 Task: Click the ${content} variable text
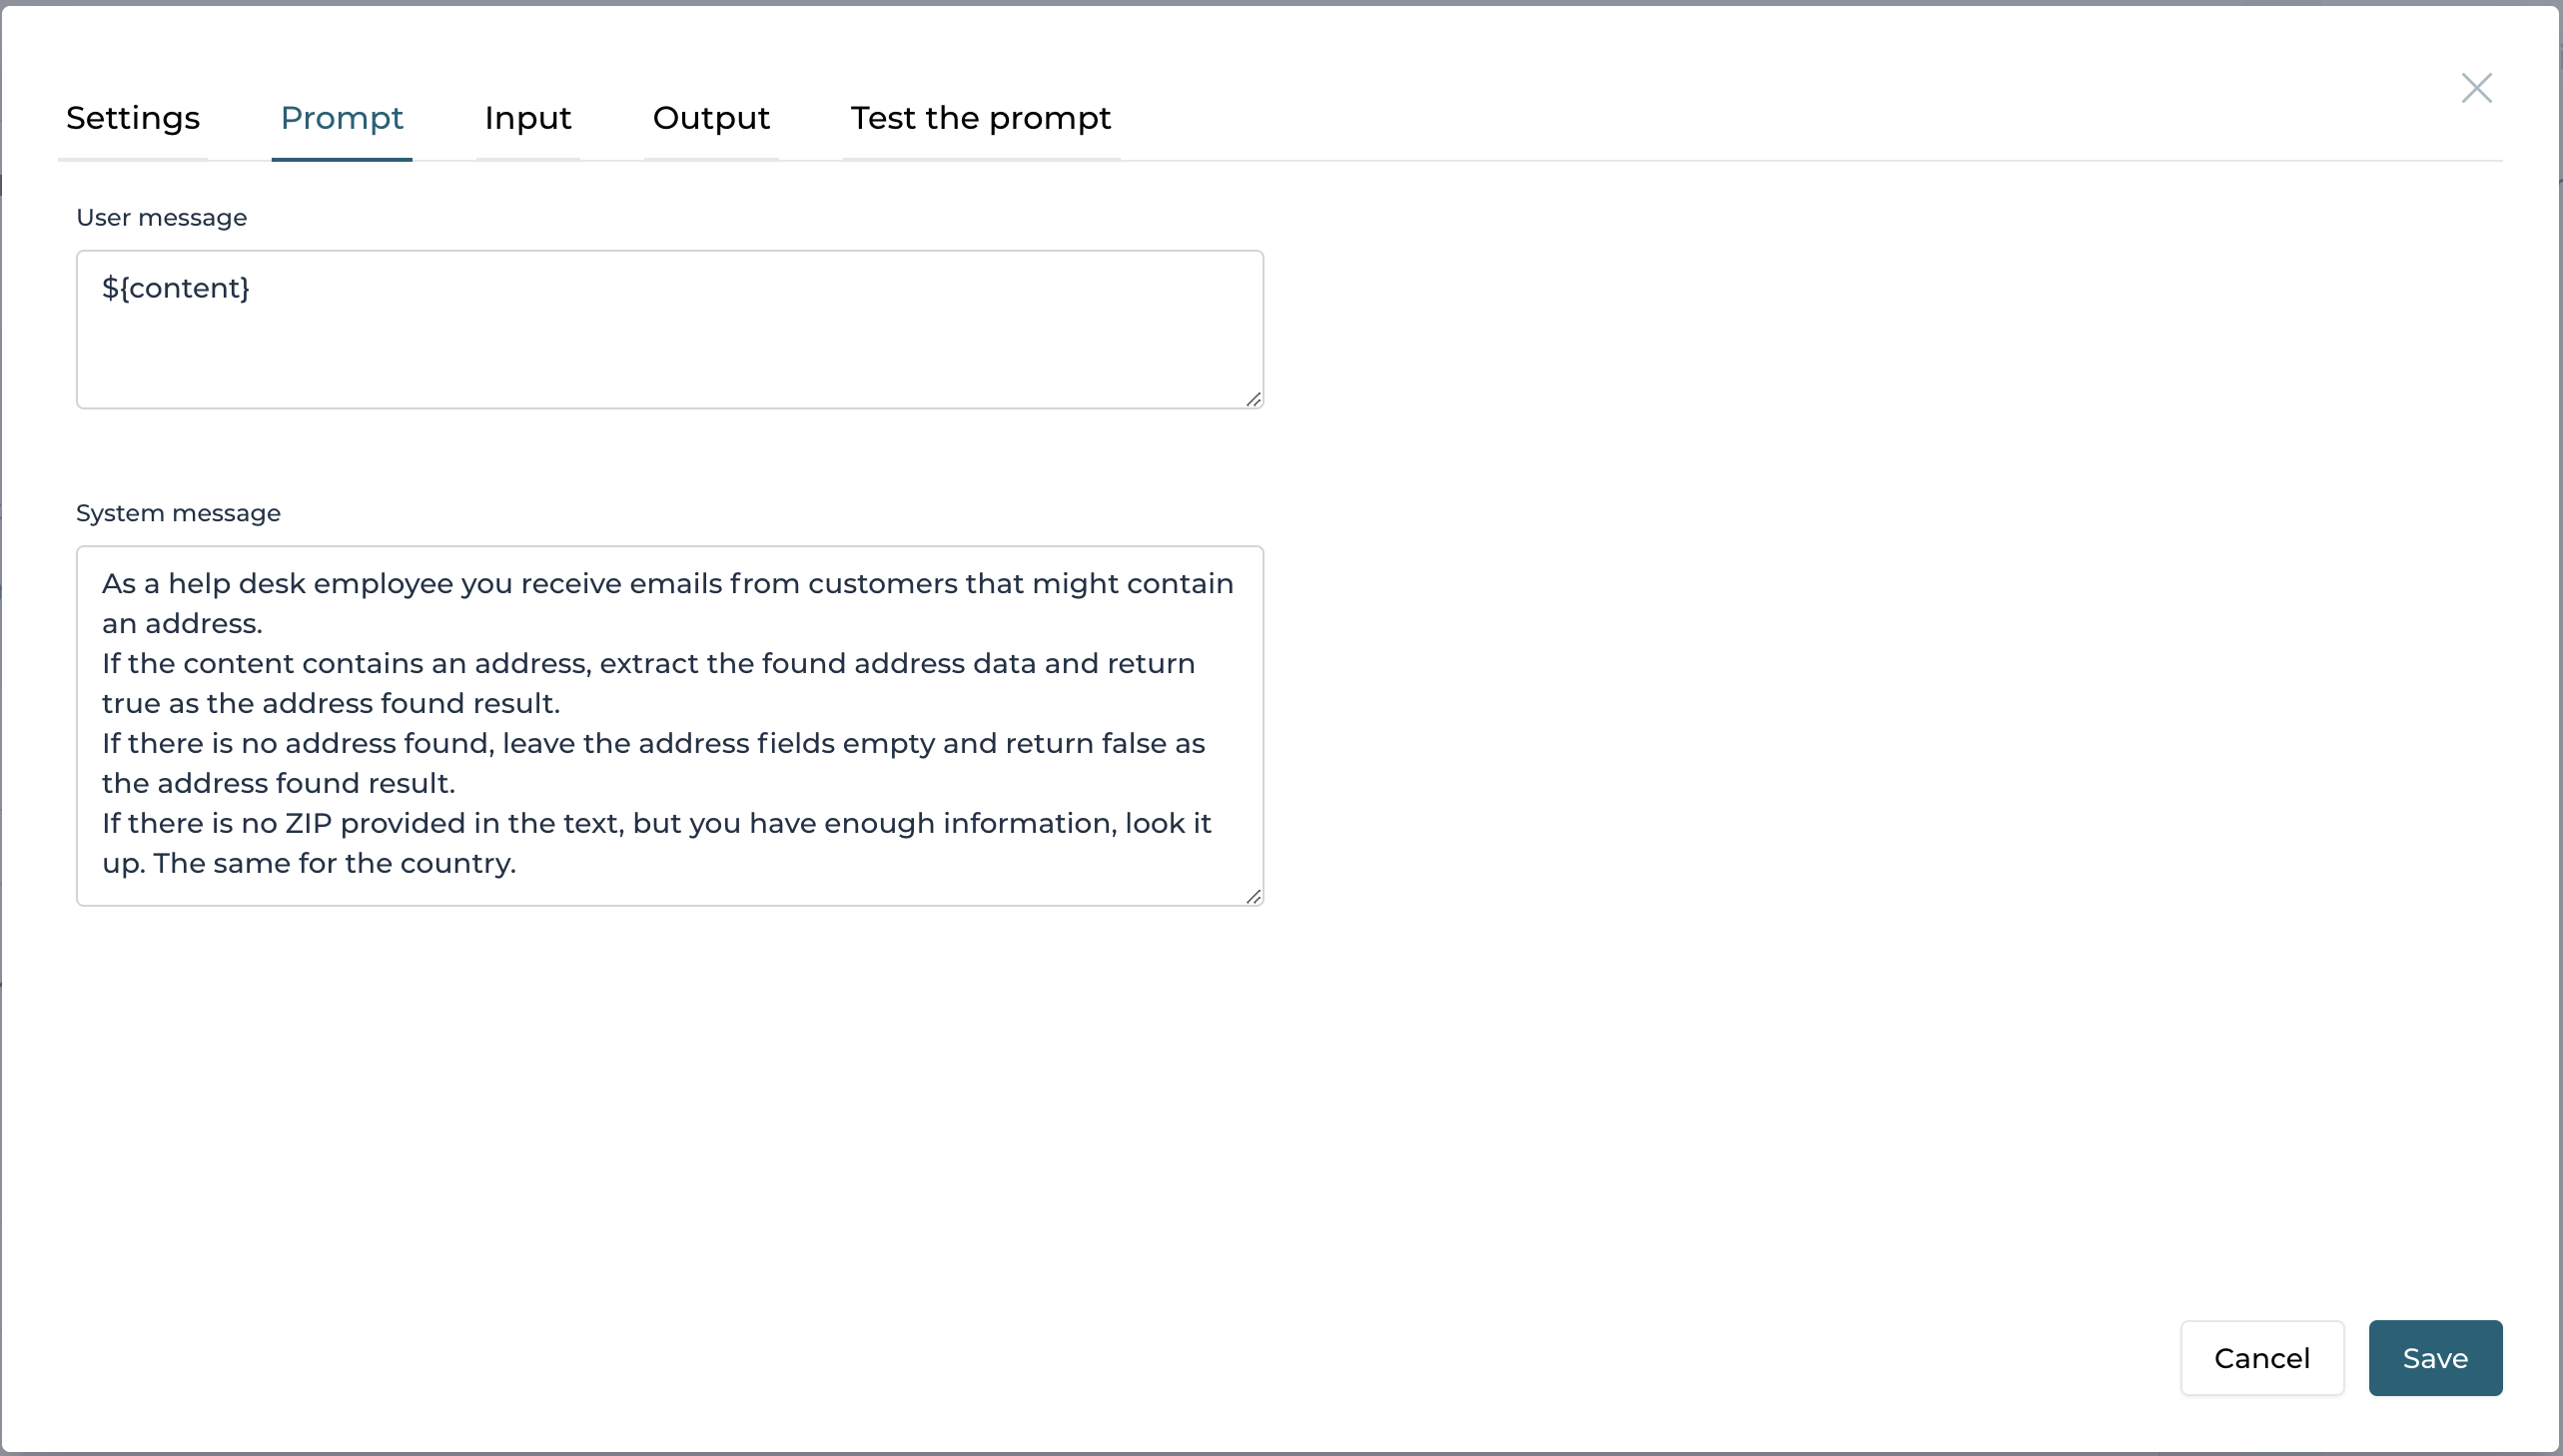[x=176, y=288]
